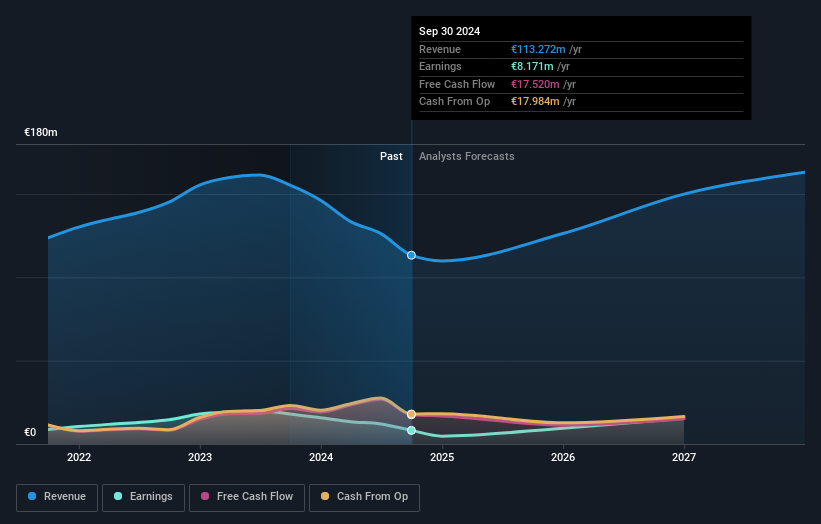Viewport: 821px width, 524px height.
Task: Select the 2022 label on the x-axis
Action: tap(79, 457)
